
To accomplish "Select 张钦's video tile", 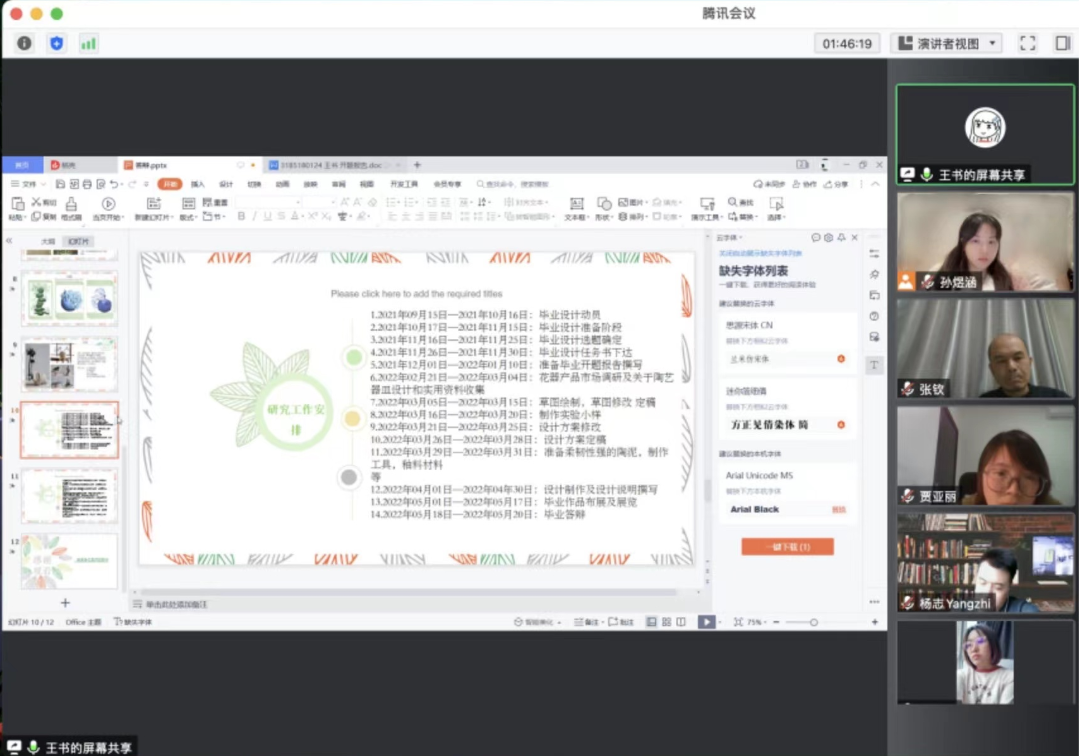I will [x=985, y=349].
